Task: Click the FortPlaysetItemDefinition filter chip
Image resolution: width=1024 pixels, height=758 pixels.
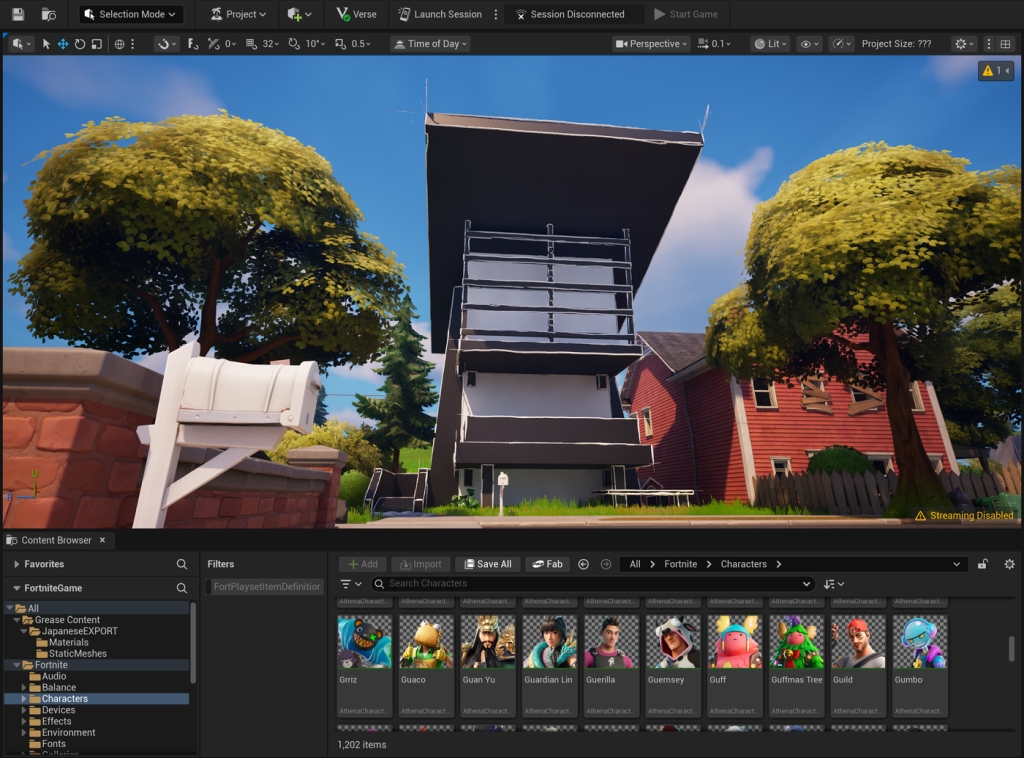Action: coord(266,587)
